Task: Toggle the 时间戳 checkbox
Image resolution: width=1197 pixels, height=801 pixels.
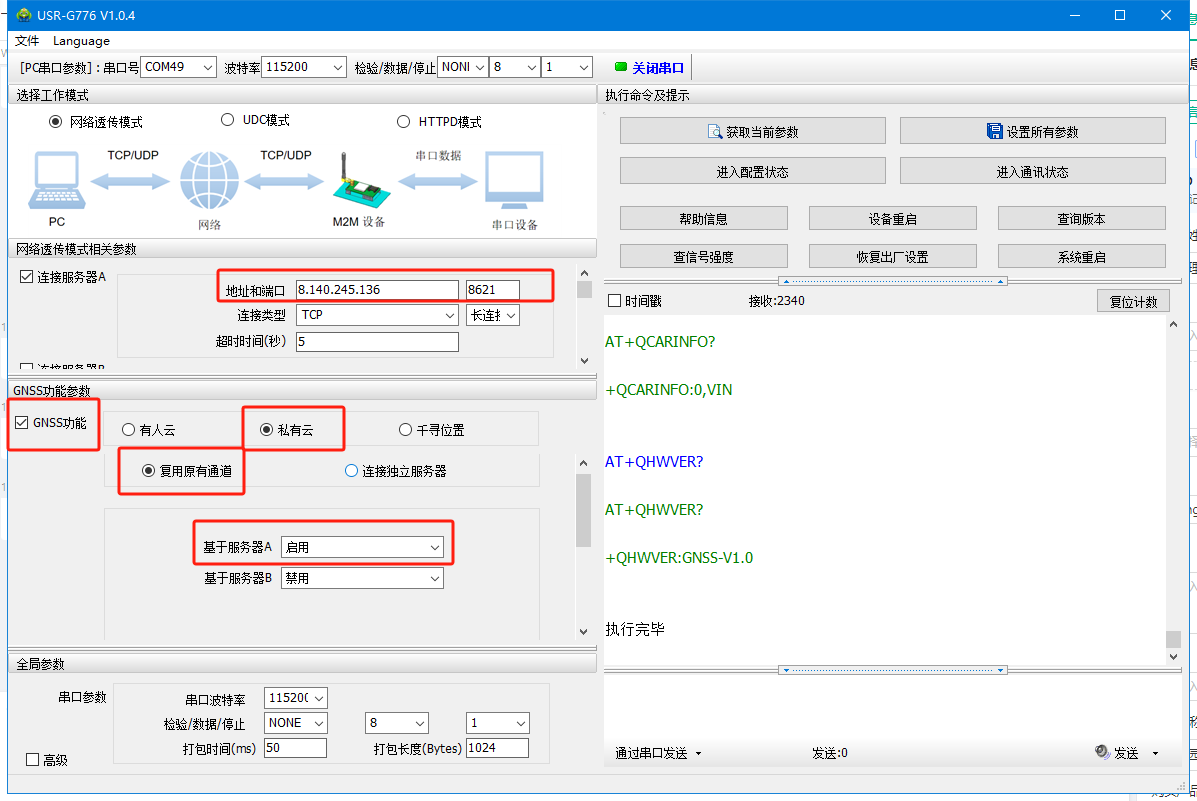Action: (x=615, y=301)
